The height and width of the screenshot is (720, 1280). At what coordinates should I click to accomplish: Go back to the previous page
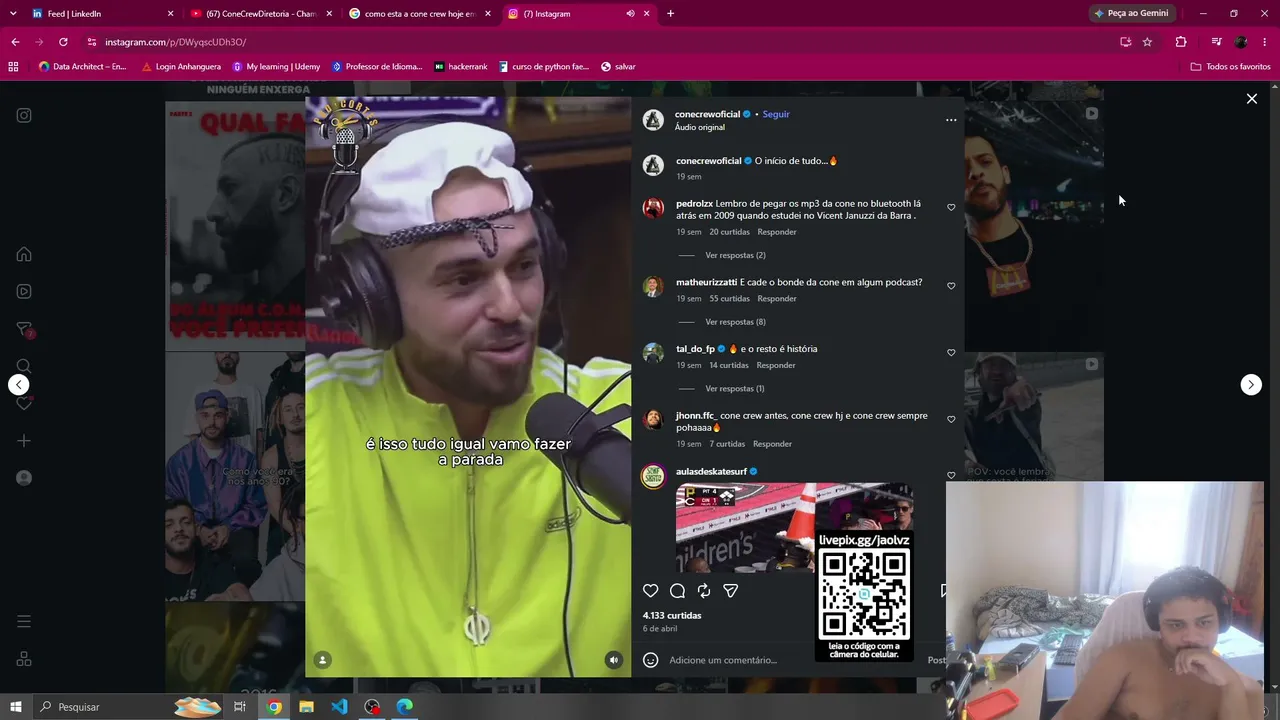[15, 42]
